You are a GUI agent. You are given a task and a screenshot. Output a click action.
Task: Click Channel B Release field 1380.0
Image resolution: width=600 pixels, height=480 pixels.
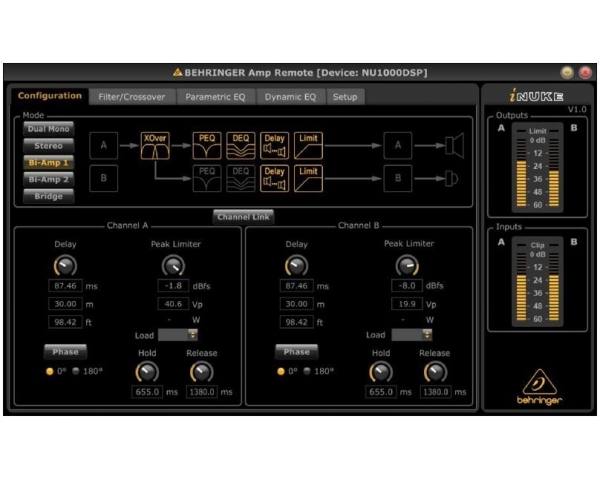click(435, 392)
